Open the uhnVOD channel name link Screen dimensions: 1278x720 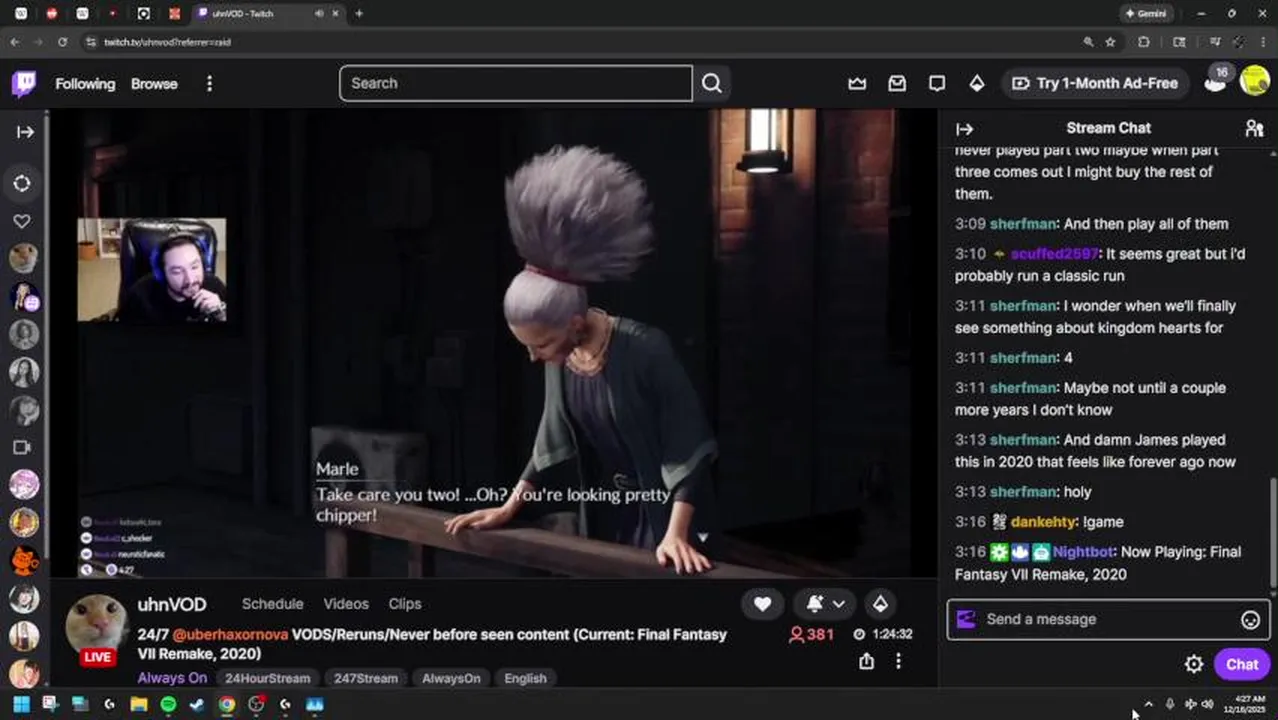[x=172, y=605]
